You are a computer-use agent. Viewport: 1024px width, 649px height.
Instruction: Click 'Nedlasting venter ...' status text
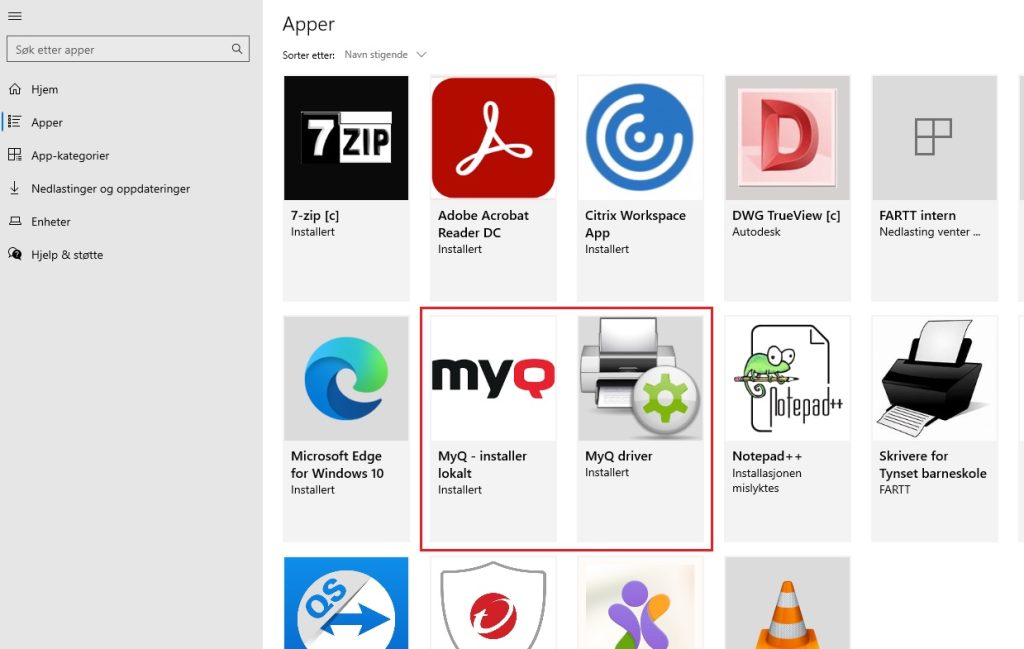tap(929, 232)
